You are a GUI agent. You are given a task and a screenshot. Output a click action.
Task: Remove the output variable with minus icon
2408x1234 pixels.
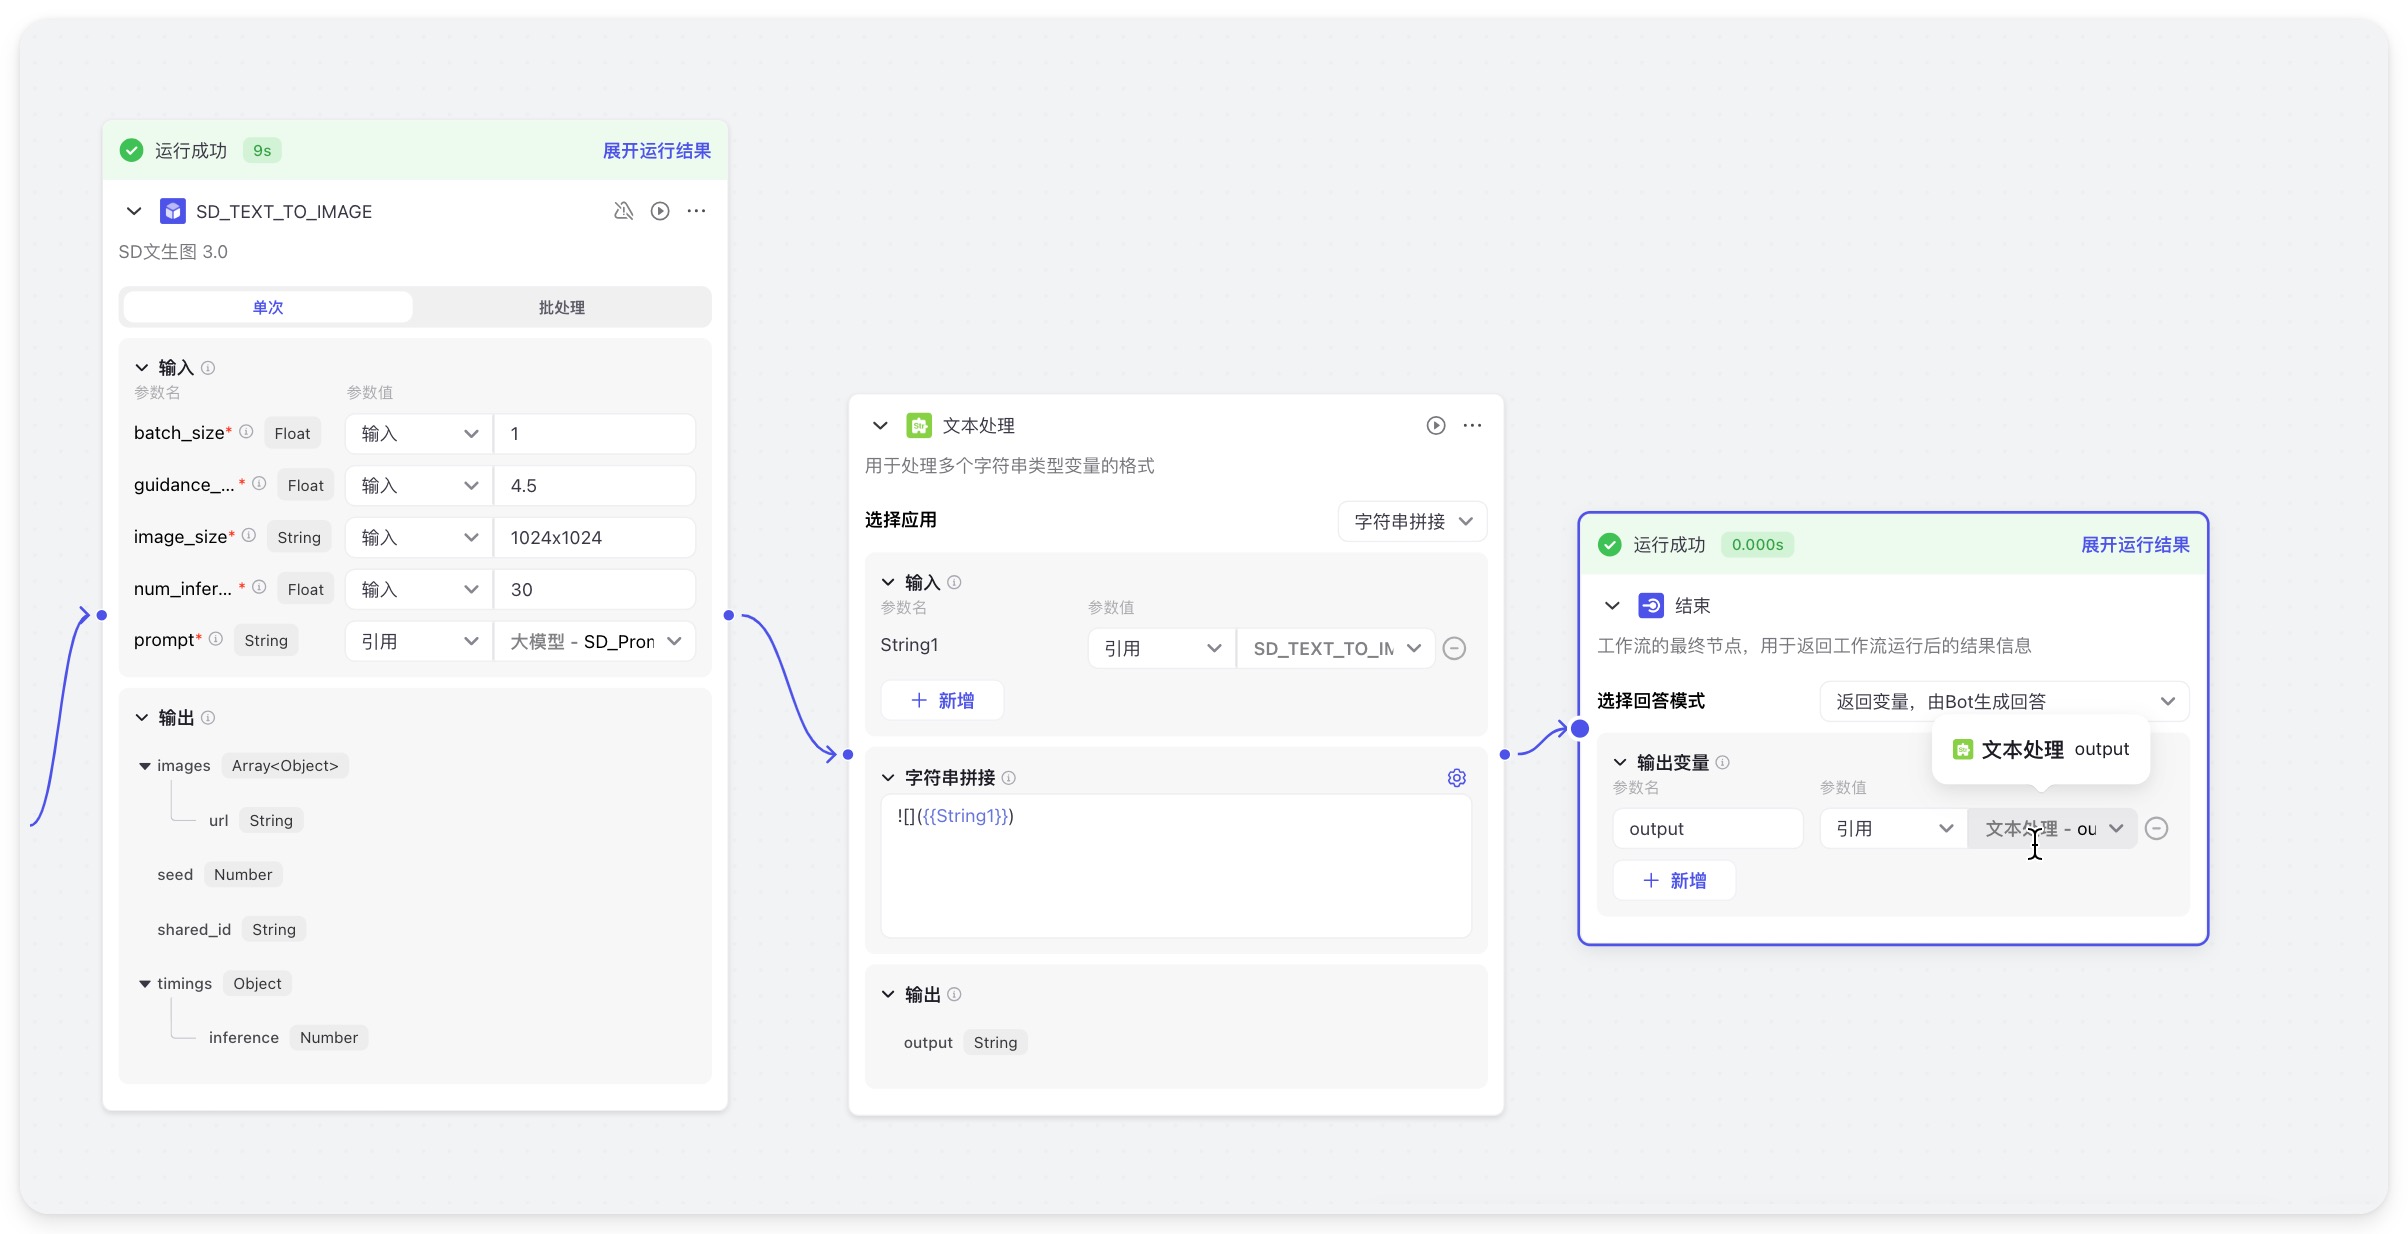click(x=2157, y=829)
